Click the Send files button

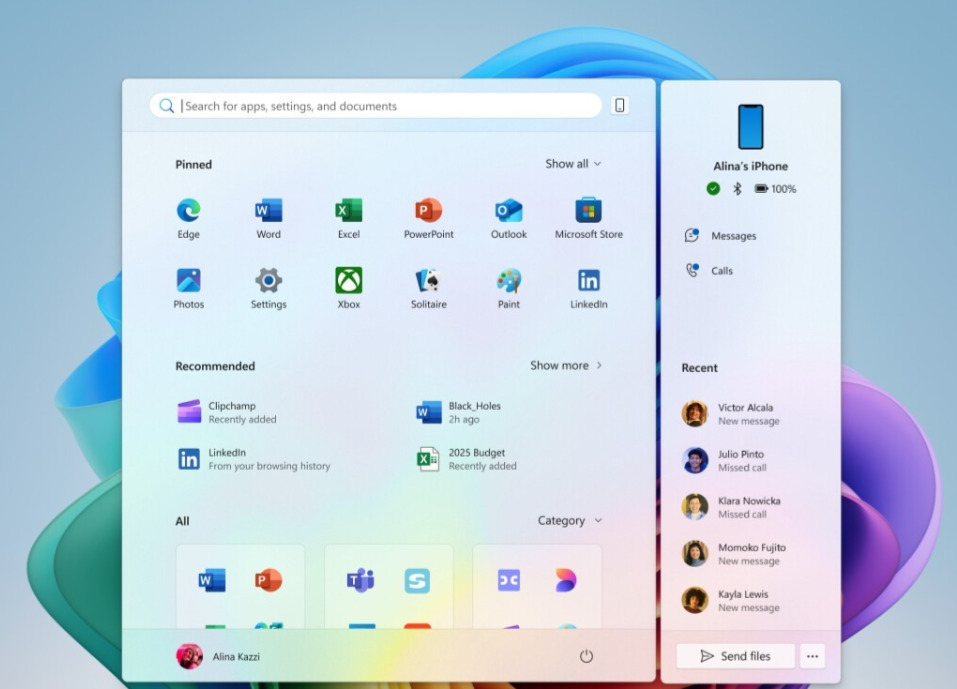(735, 656)
